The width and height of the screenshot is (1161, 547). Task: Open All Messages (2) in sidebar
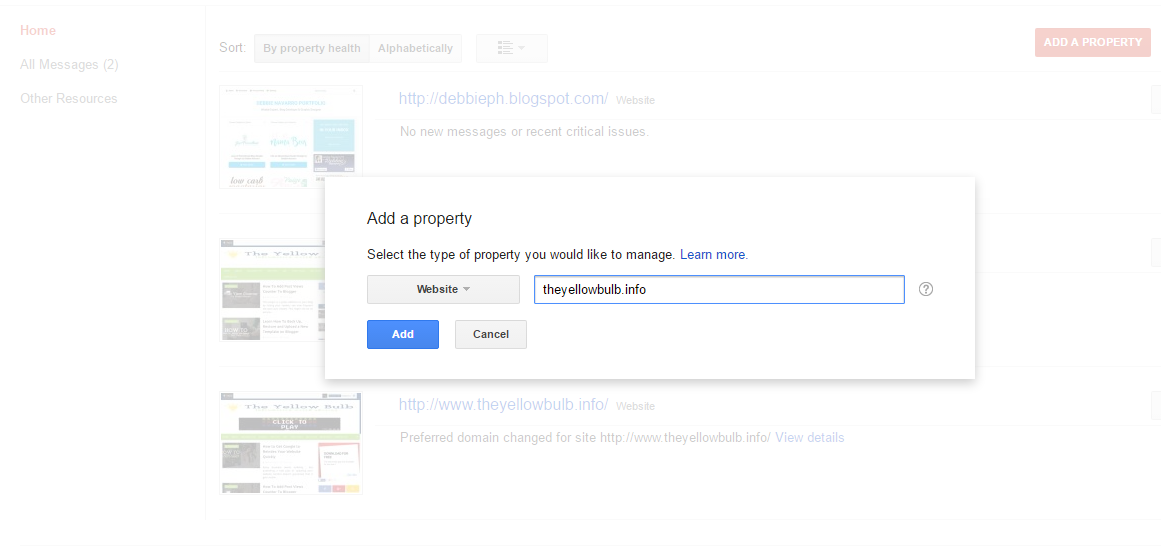click(x=69, y=64)
